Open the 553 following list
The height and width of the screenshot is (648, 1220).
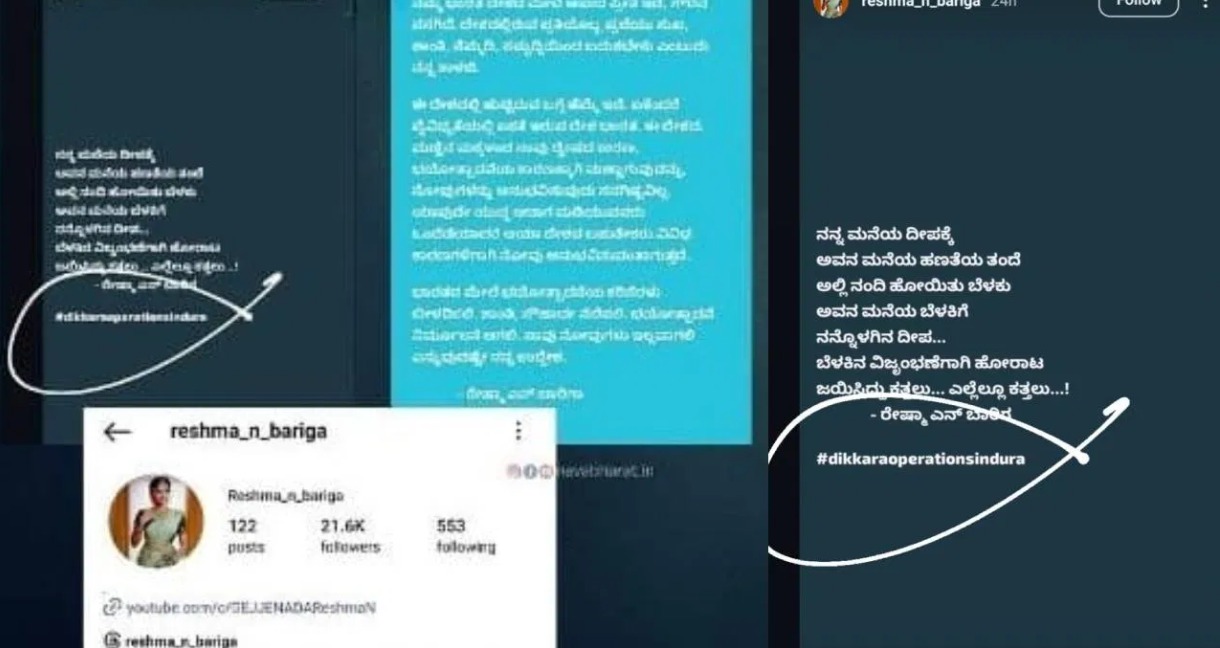pyautogui.click(x=465, y=535)
